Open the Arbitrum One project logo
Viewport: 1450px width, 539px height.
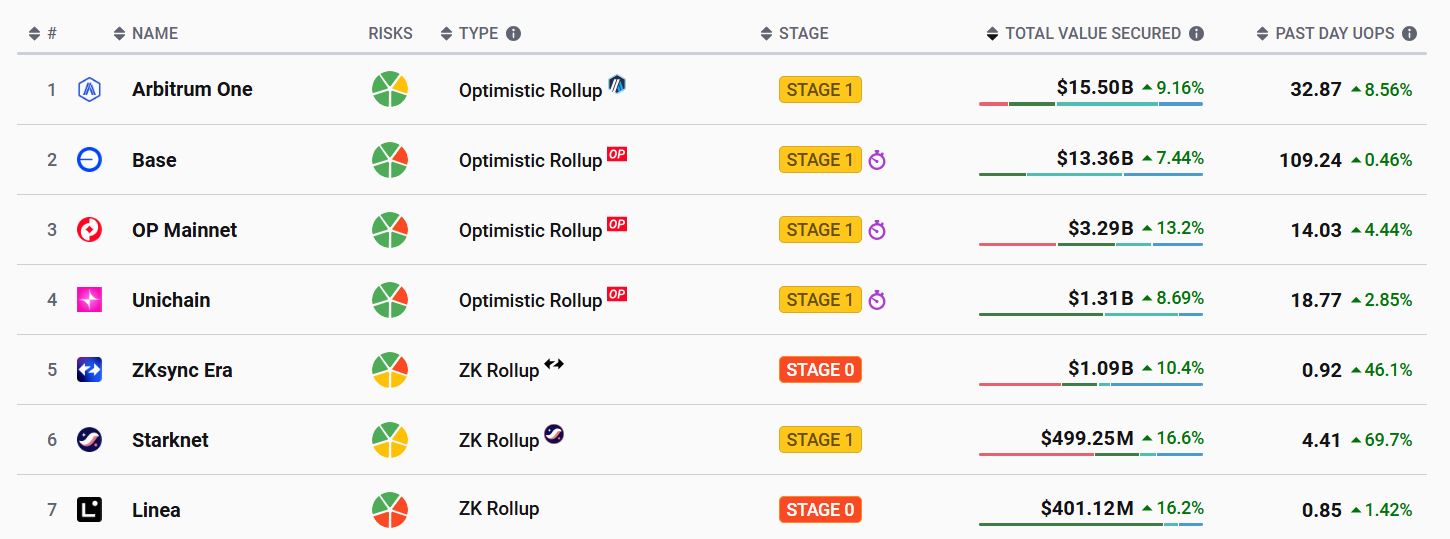click(89, 89)
